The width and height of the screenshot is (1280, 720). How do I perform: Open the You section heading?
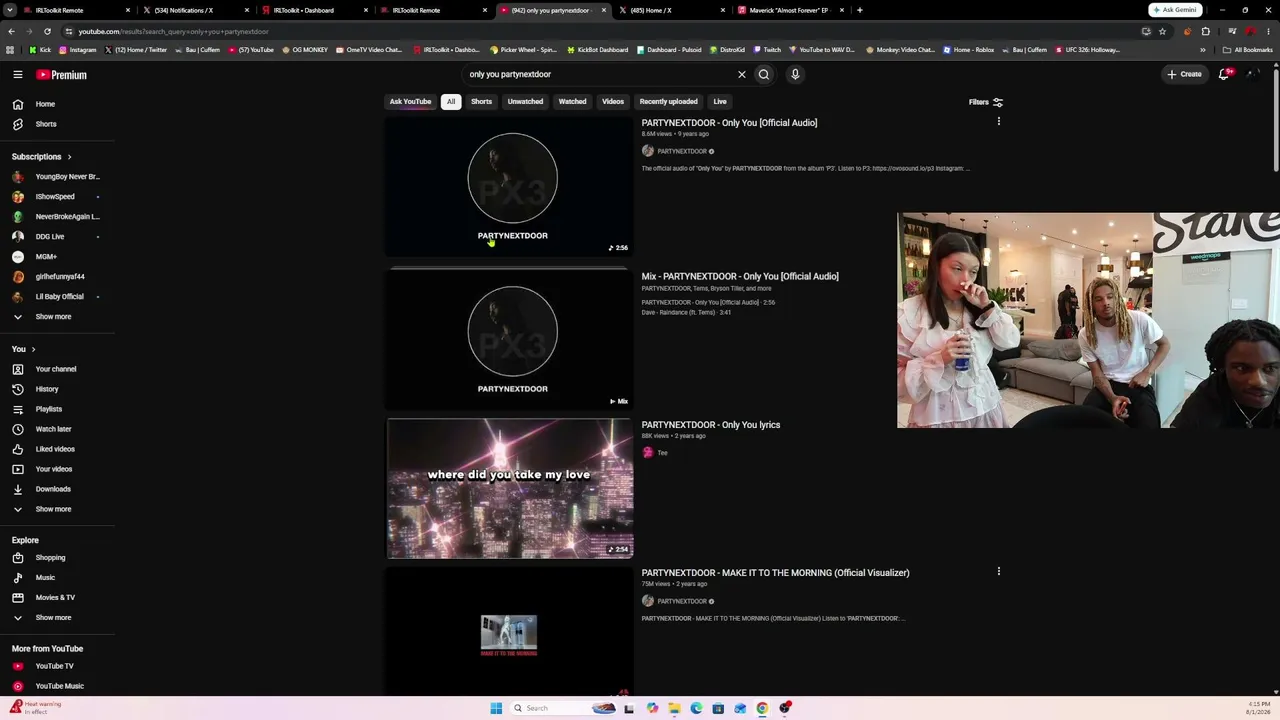coord(23,349)
